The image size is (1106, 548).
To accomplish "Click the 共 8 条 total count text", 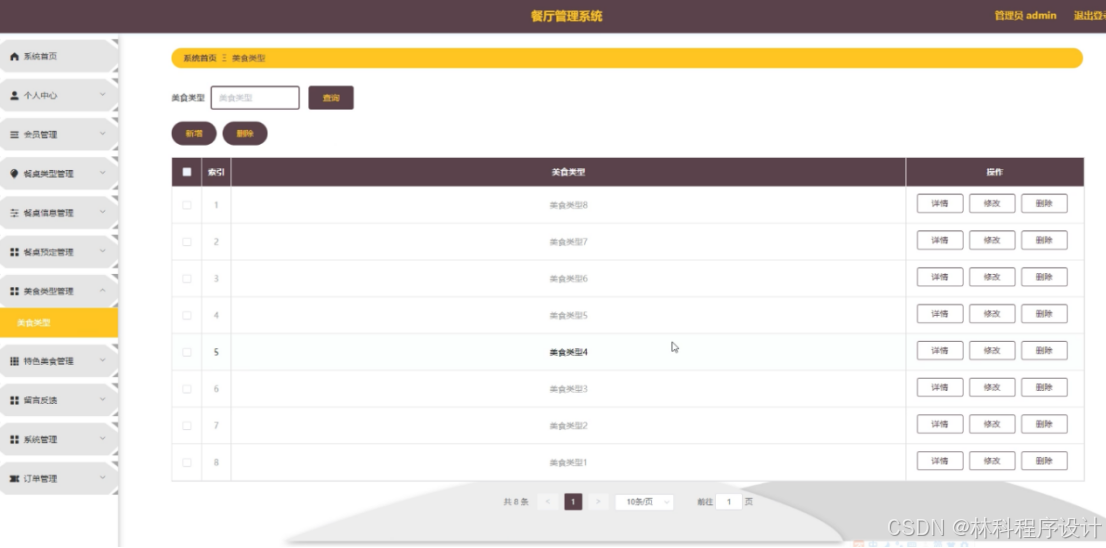I will 516,502.
